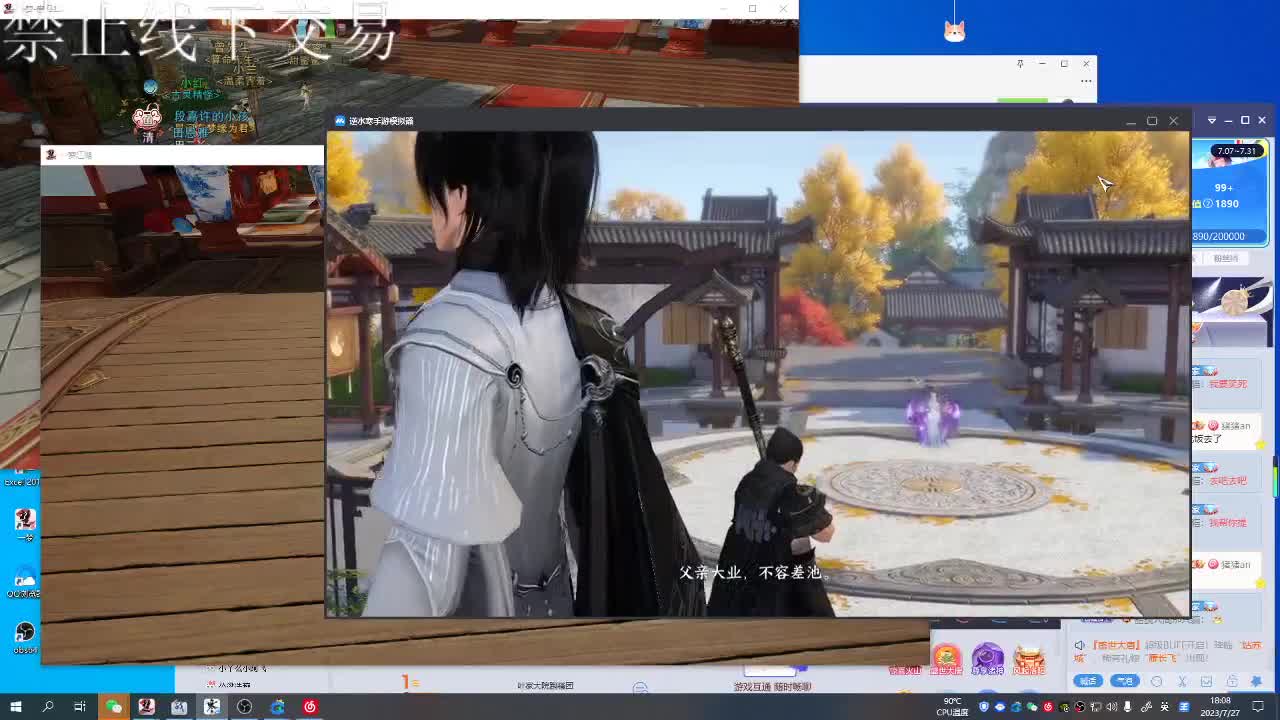Click the 气泡 button in chat panel
This screenshot has width=1280, height=720.
click(x=1125, y=681)
